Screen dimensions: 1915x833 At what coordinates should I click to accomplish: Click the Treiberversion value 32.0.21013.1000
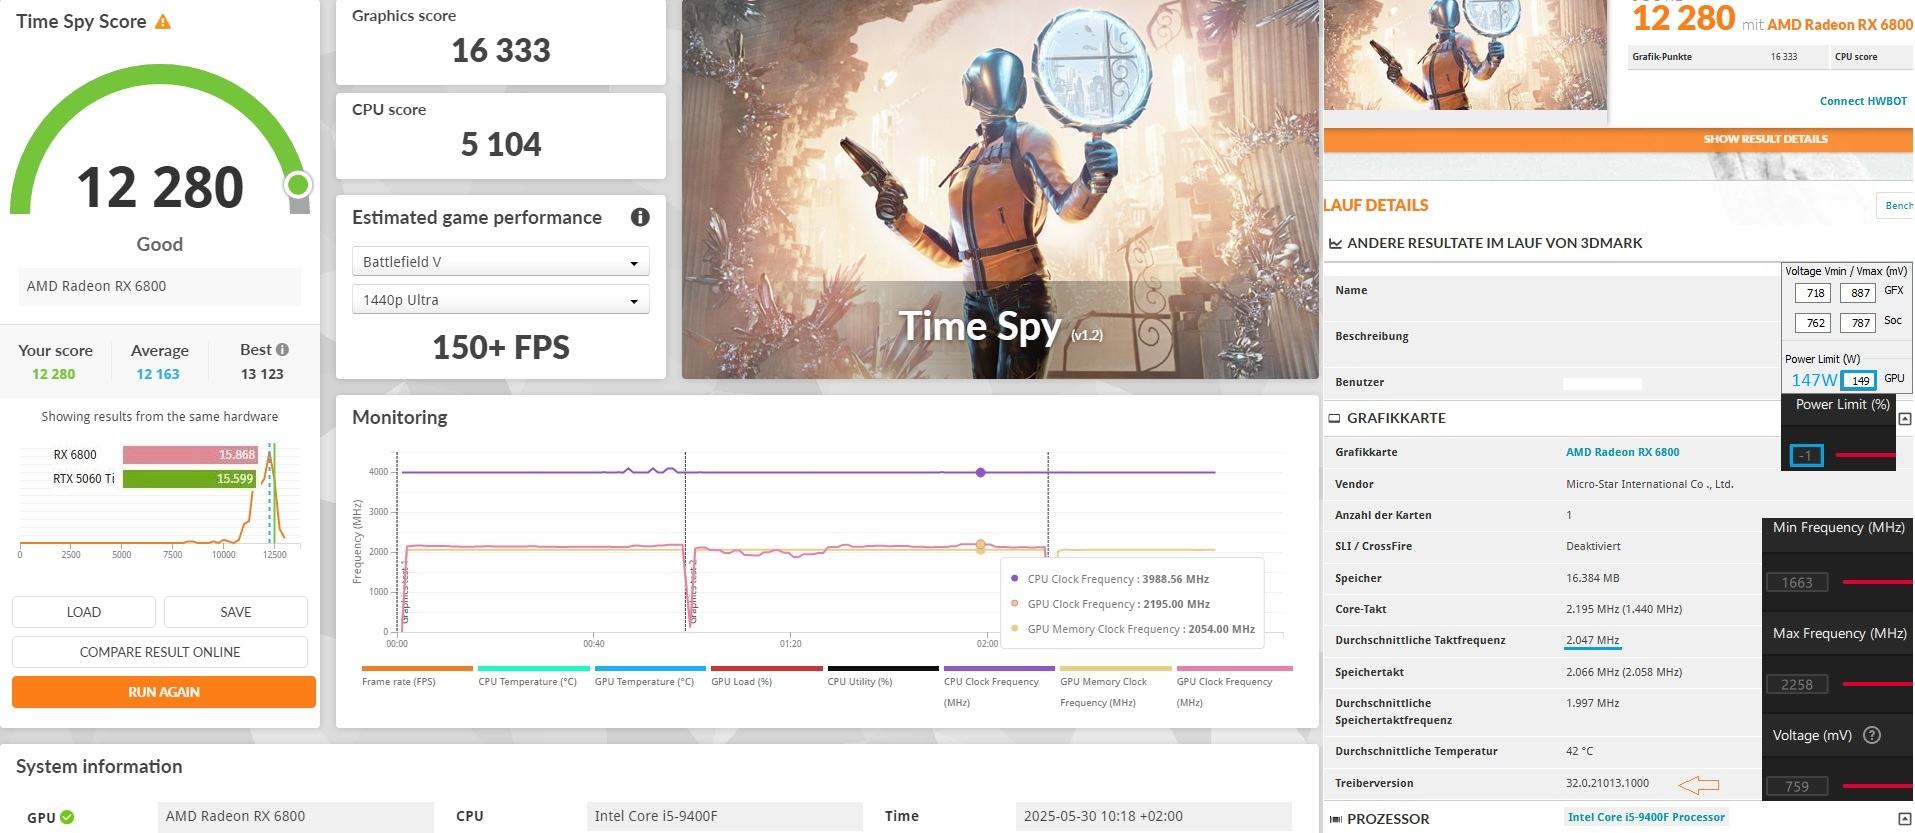(x=1607, y=783)
